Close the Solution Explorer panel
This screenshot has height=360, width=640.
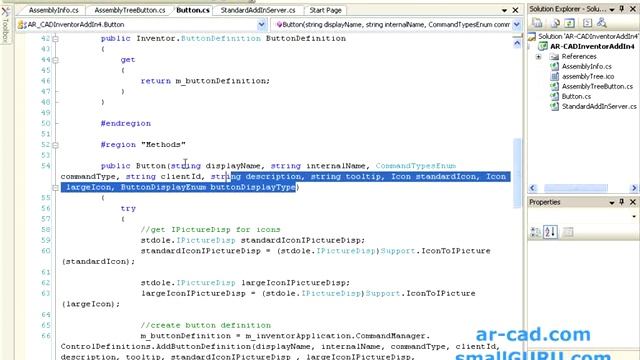[x=633, y=9]
